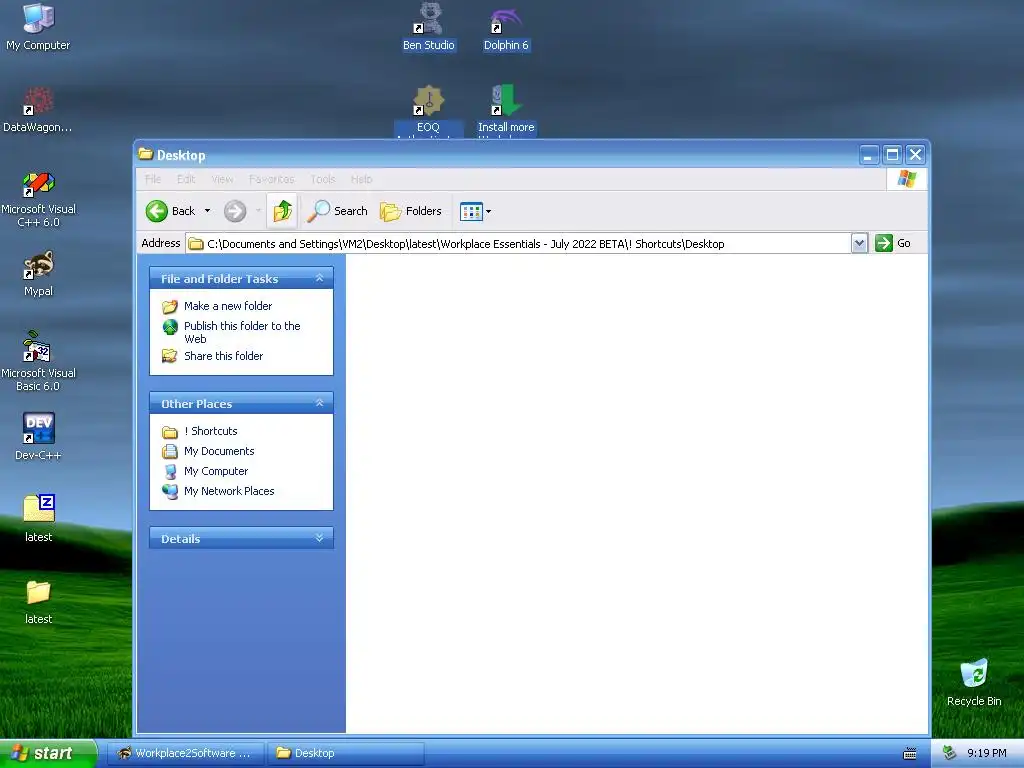Open the Tools menu
Image resolution: width=1024 pixels, height=768 pixels.
(323, 179)
